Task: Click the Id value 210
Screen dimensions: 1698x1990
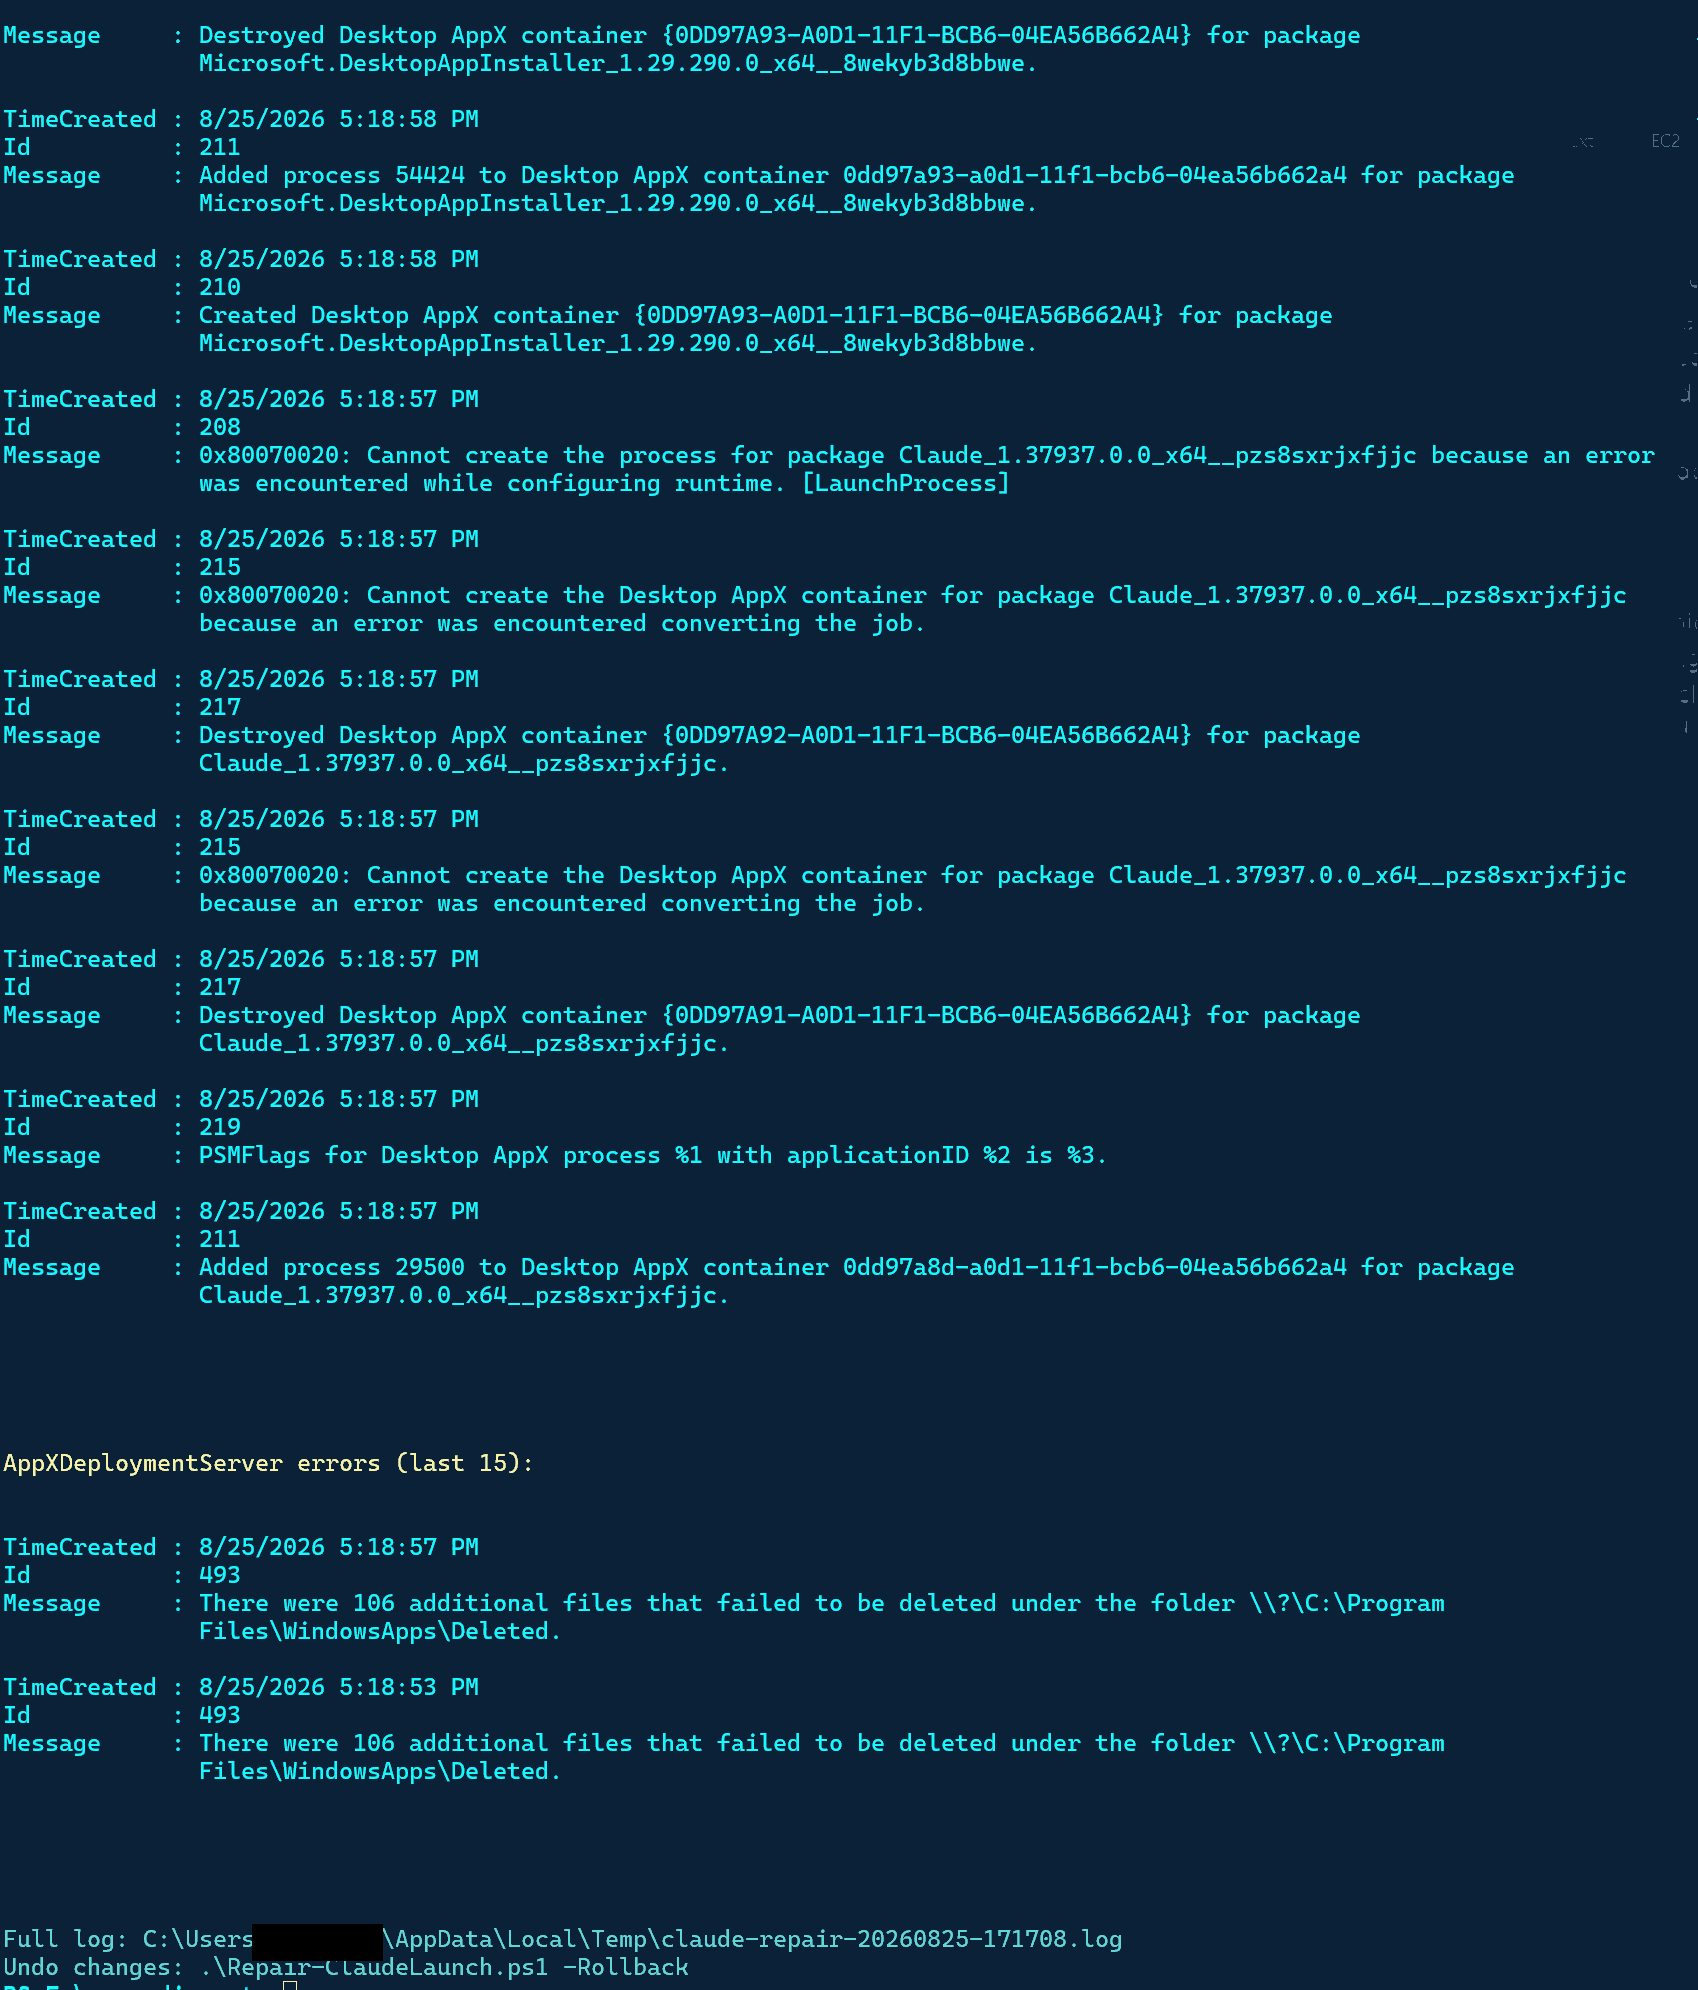Action: click(x=220, y=287)
